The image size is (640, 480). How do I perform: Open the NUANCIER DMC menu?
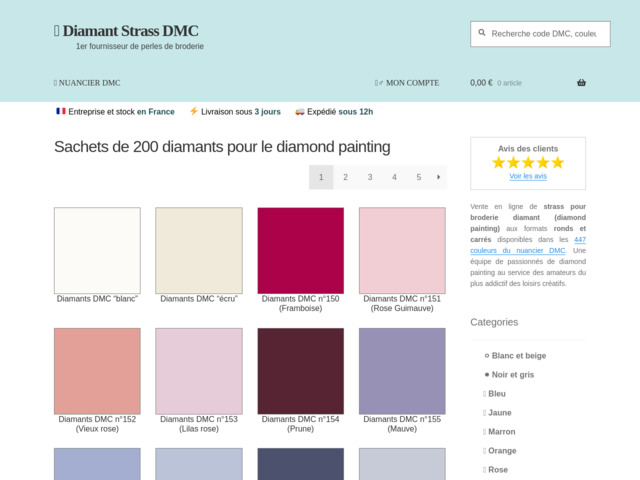87,83
